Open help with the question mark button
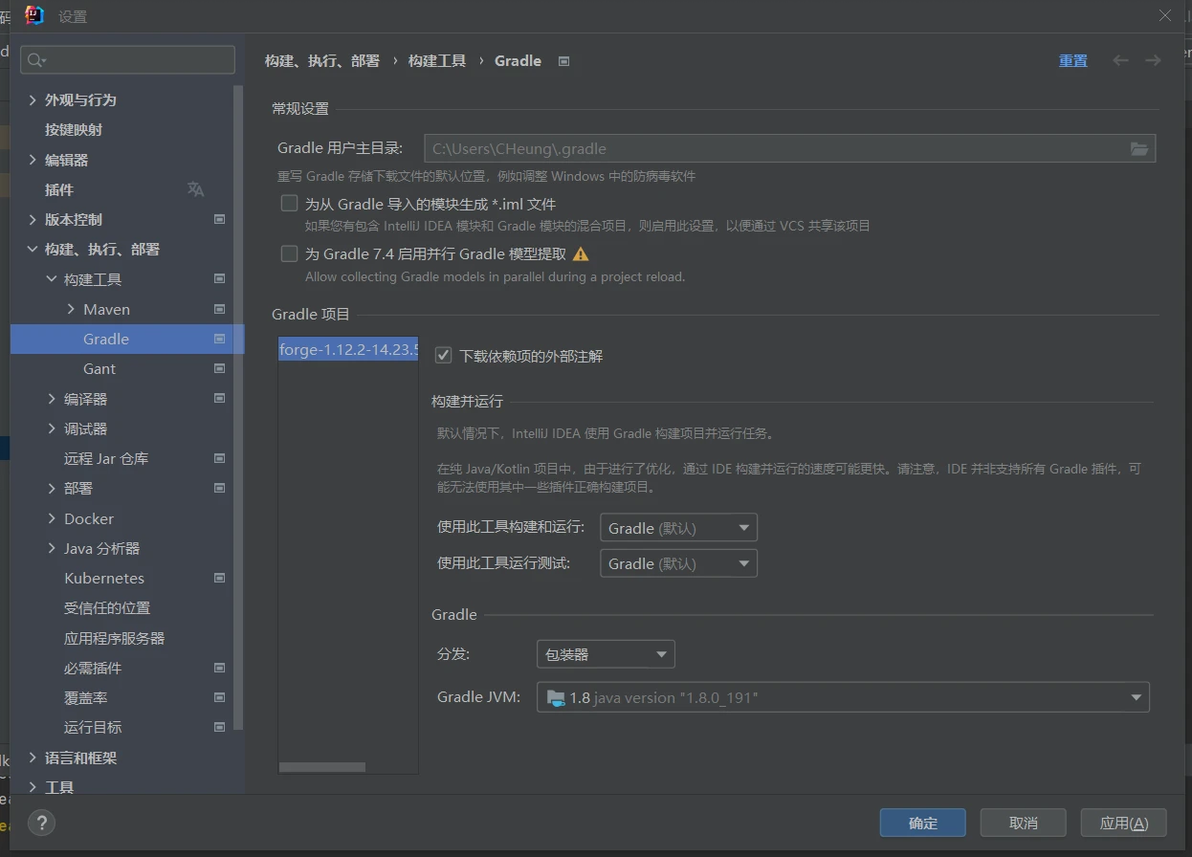 (x=42, y=823)
